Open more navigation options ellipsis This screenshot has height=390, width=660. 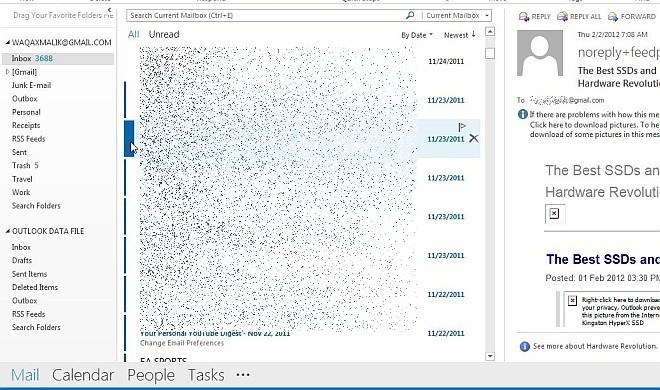(243, 374)
